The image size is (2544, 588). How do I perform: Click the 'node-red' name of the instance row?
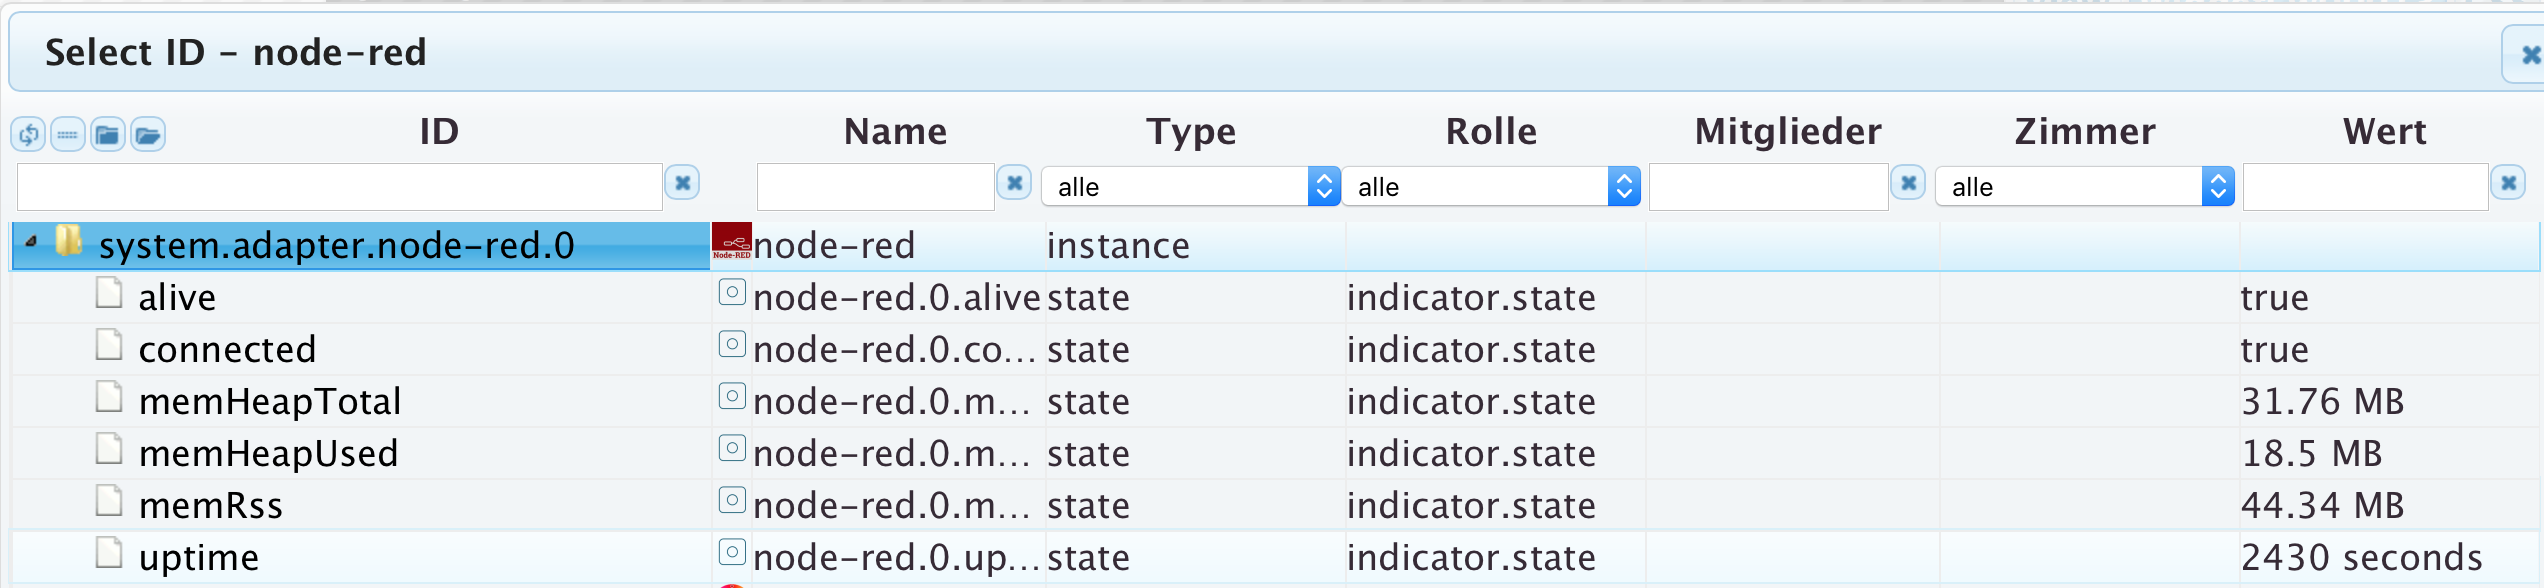coord(834,246)
